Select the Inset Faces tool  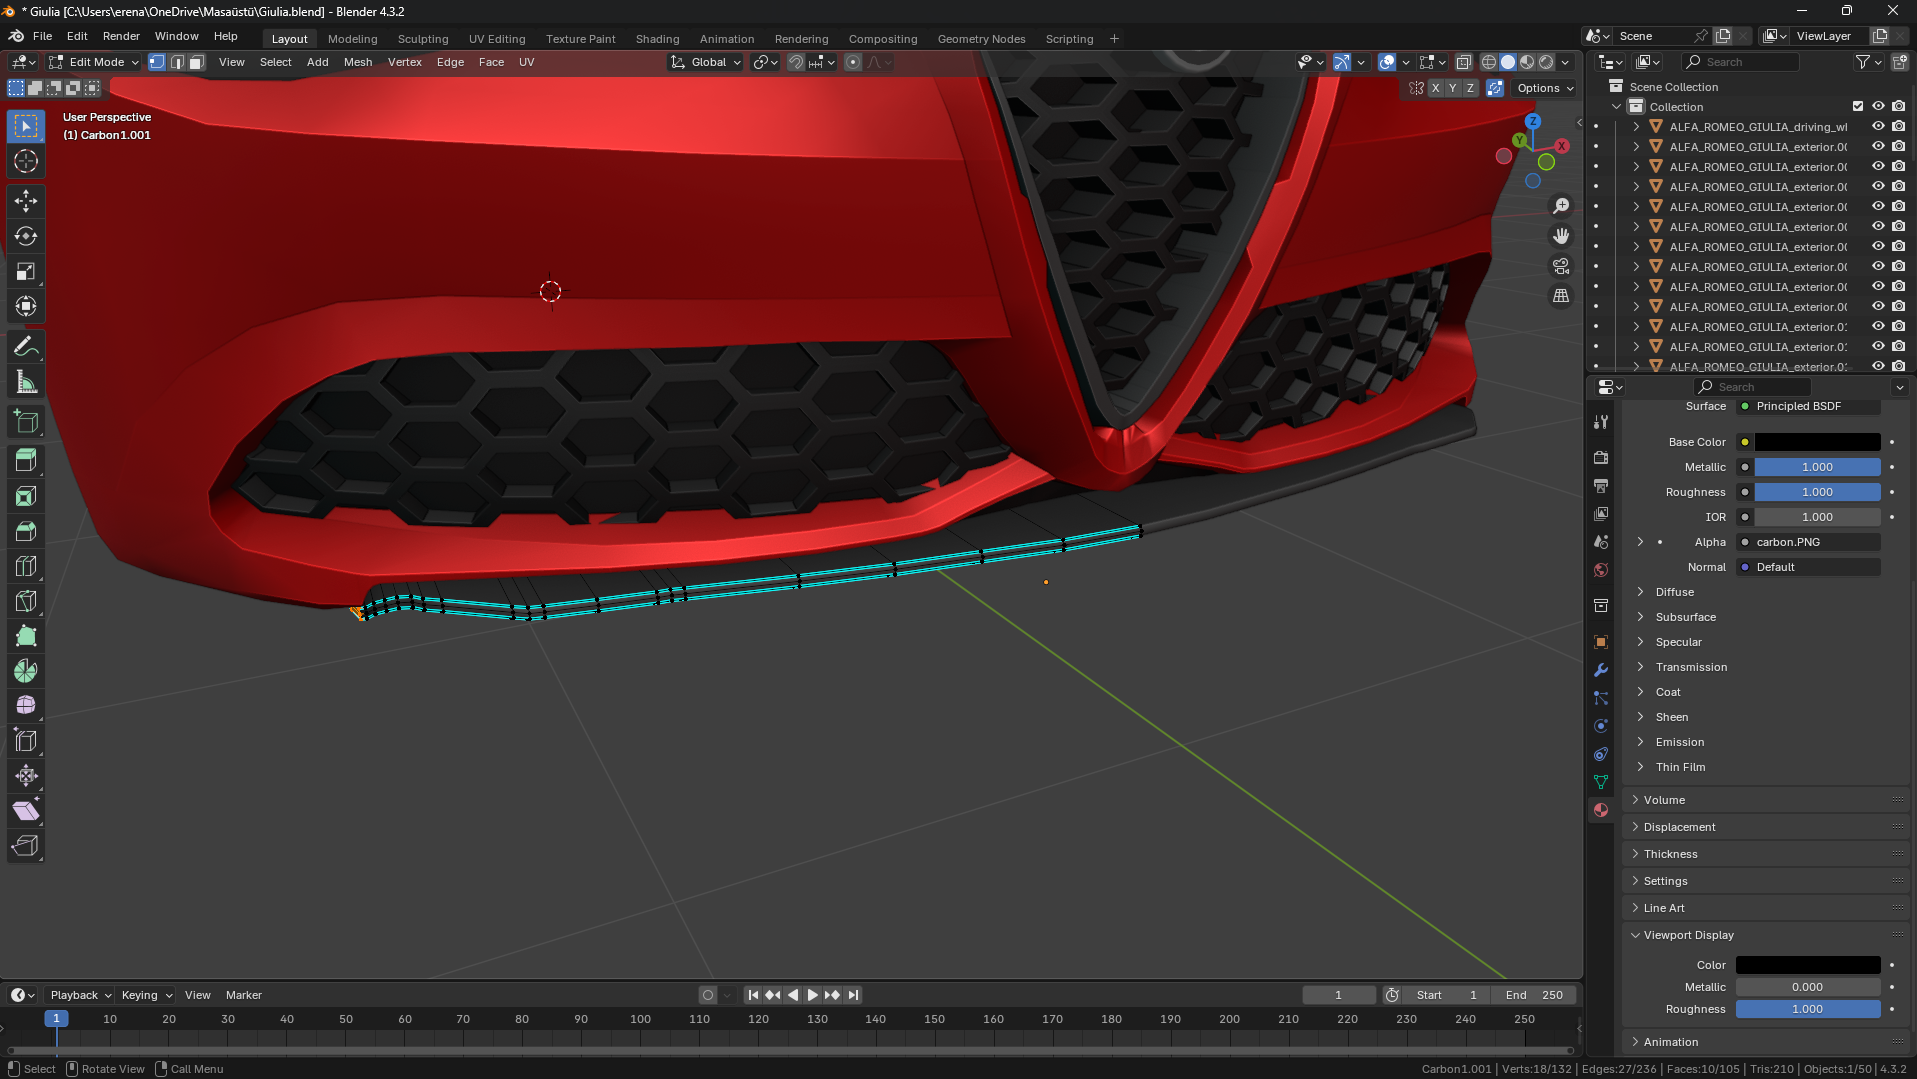click(x=26, y=496)
